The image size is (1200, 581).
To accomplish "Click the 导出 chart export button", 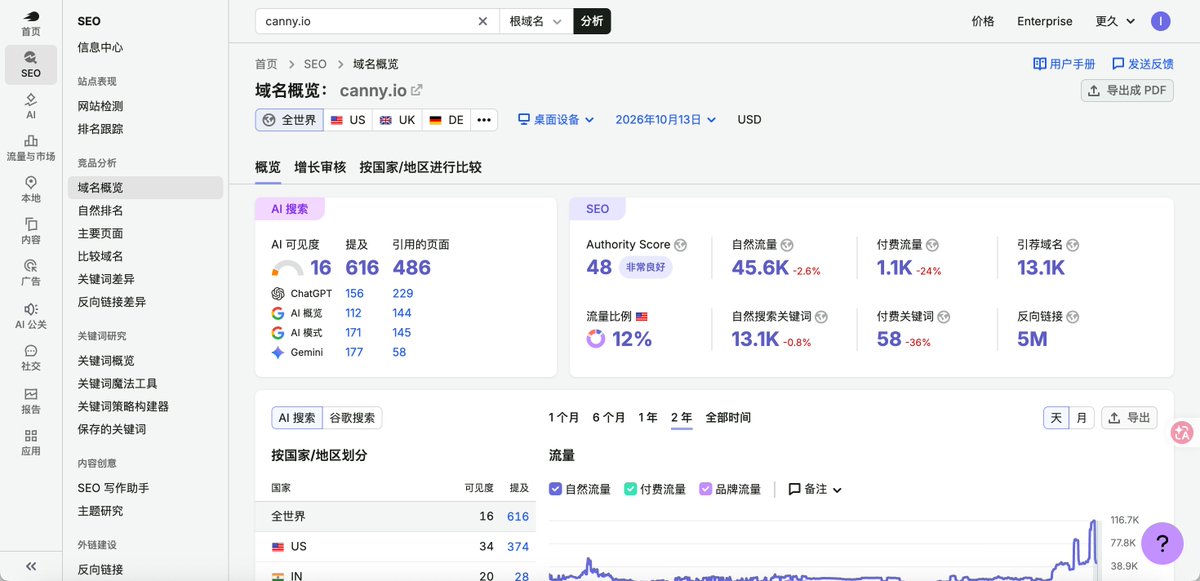I will [x=1129, y=418].
